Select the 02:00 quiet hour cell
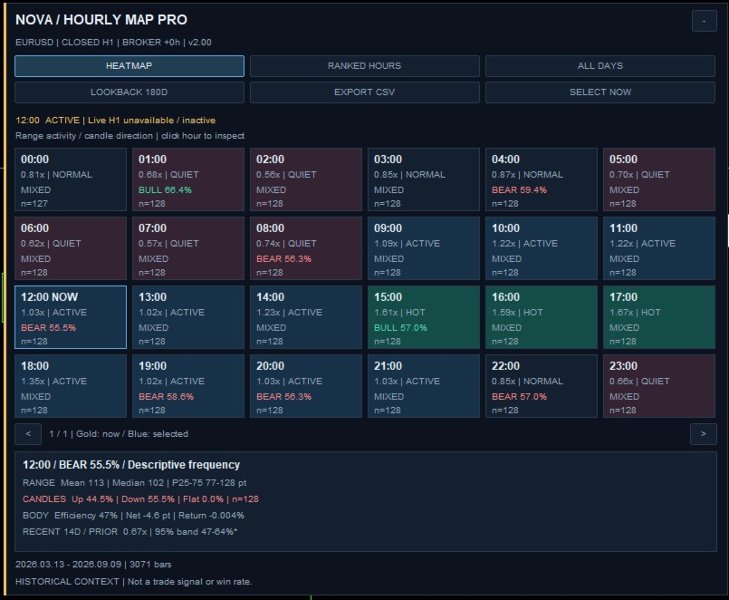 [x=306, y=180]
